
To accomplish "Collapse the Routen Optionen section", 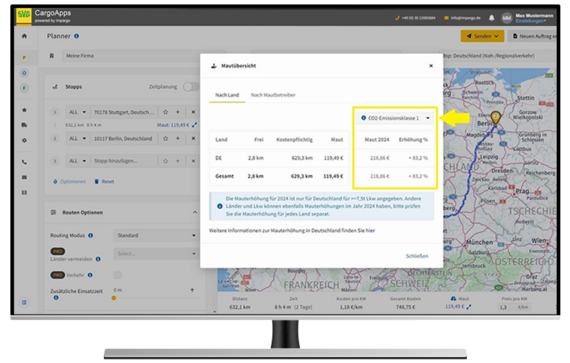I will 195,212.
